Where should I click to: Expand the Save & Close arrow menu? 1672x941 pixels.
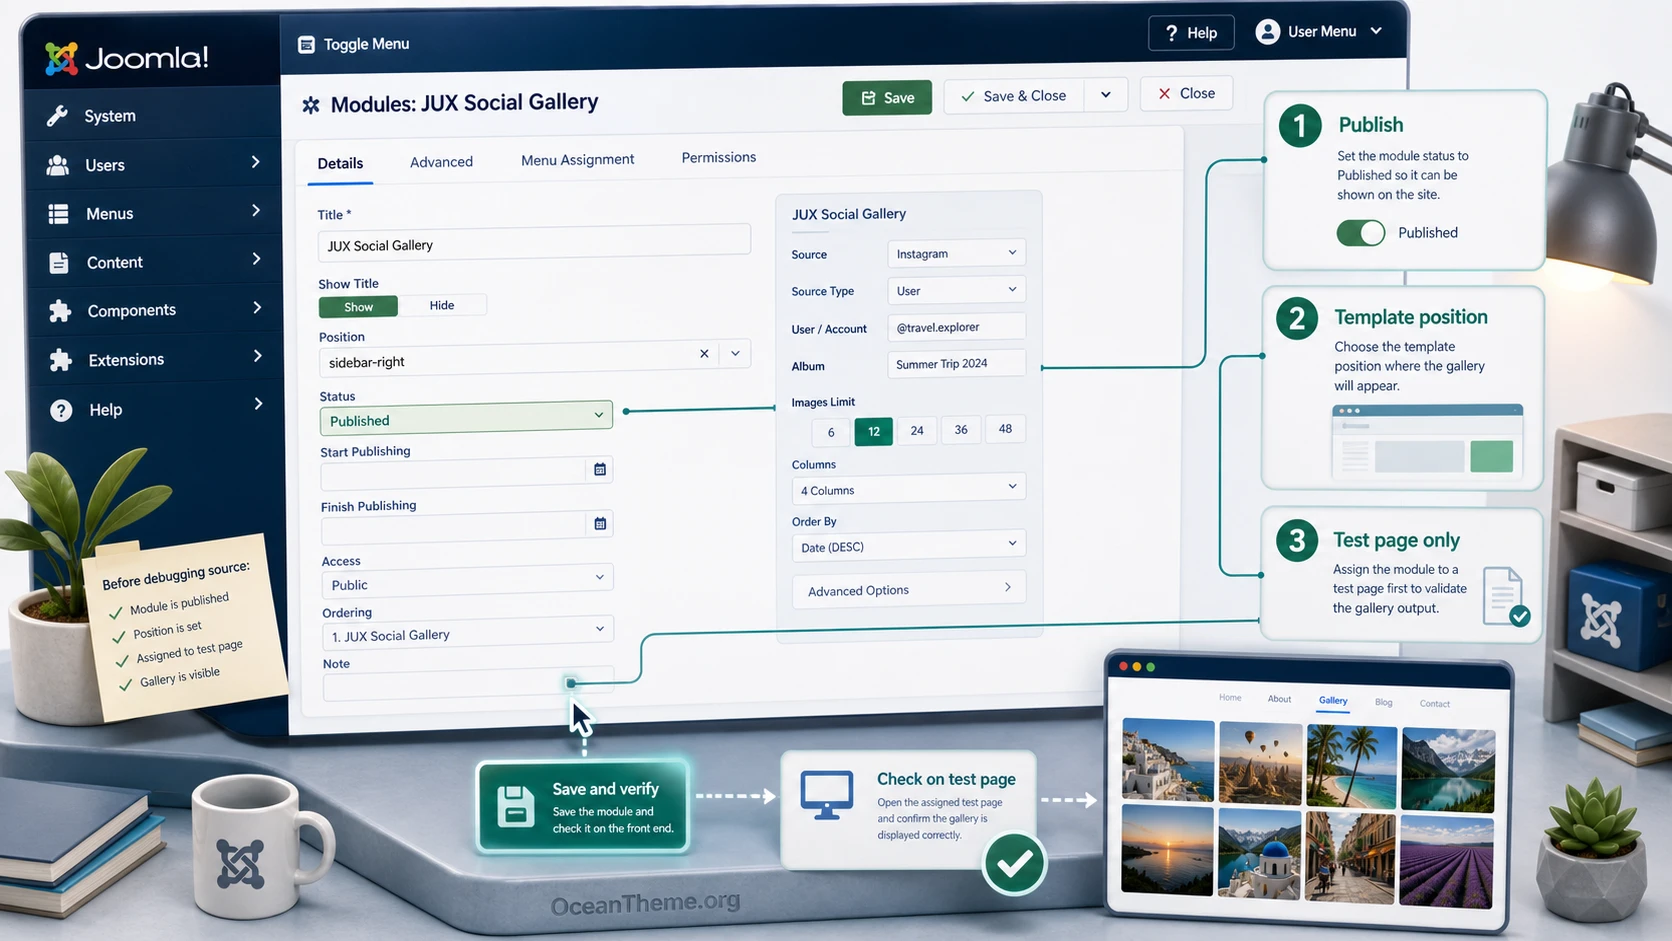coord(1106,95)
